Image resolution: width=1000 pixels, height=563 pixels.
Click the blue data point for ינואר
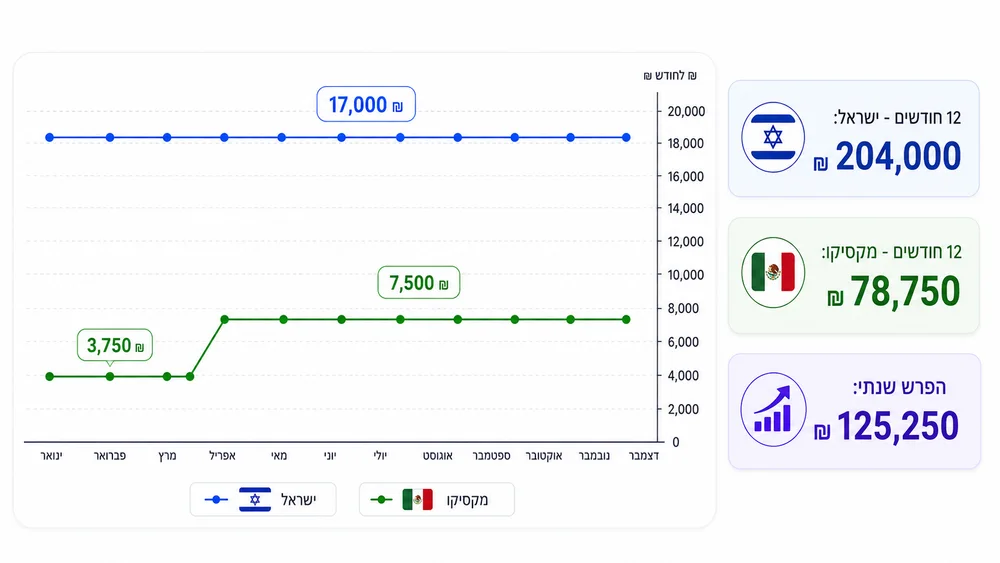click(50, 138)
